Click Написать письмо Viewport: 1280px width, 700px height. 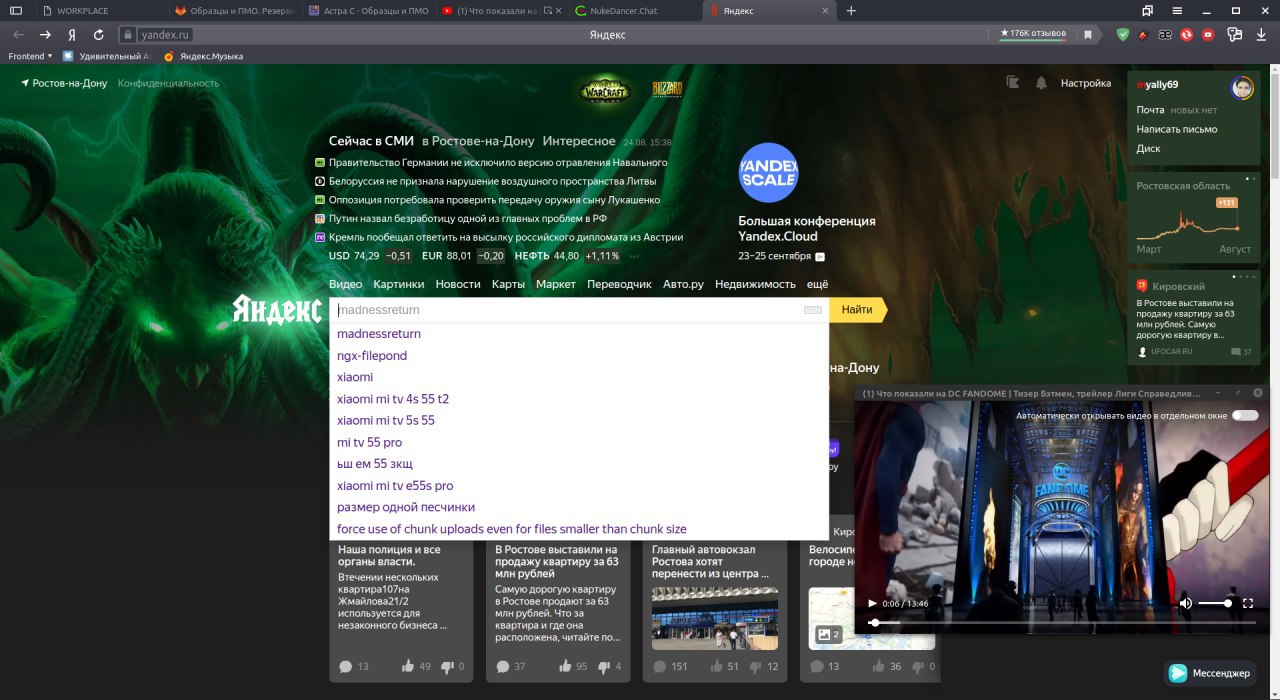point(1177,129)
